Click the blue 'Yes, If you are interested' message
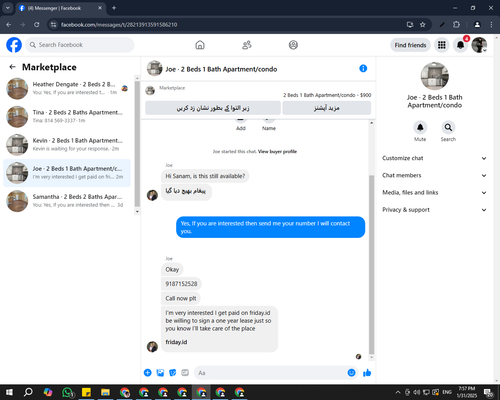Screen dimensions: 500x400 pos(270,227)
